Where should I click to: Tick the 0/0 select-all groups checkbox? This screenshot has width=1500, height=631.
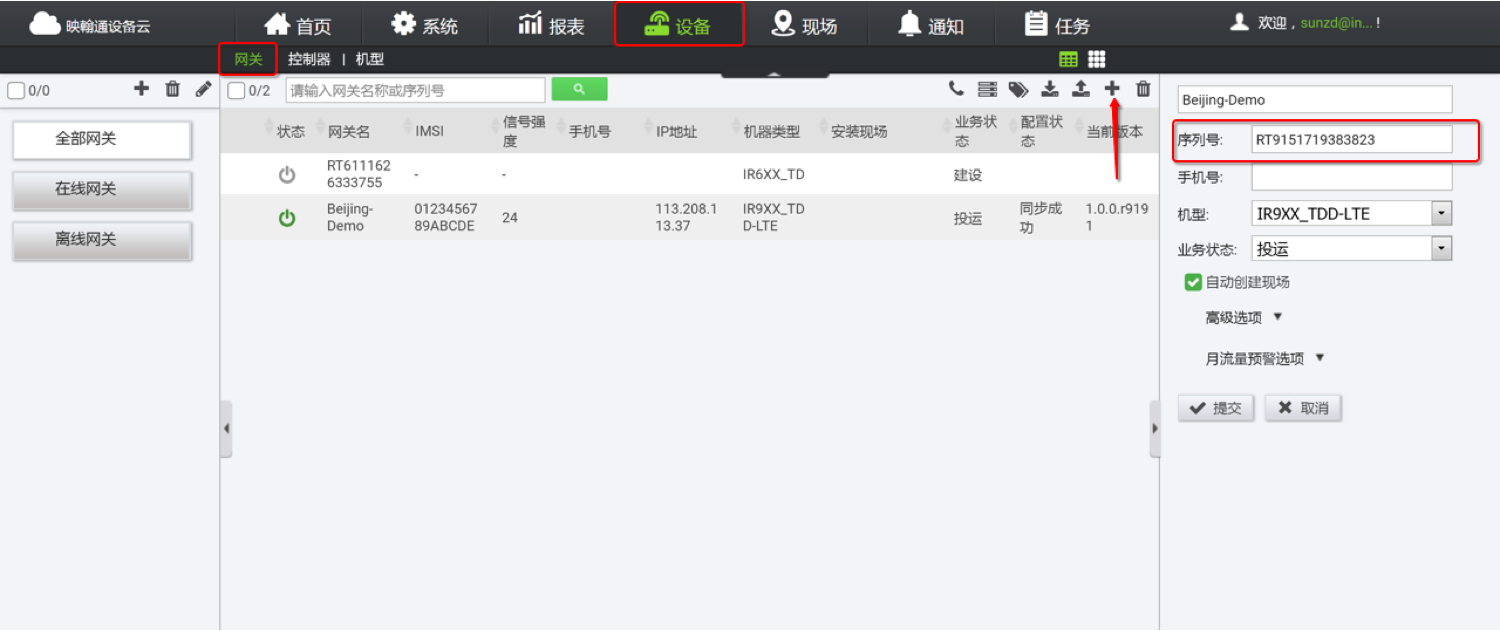pyautogui.click(x=16, y=91)
